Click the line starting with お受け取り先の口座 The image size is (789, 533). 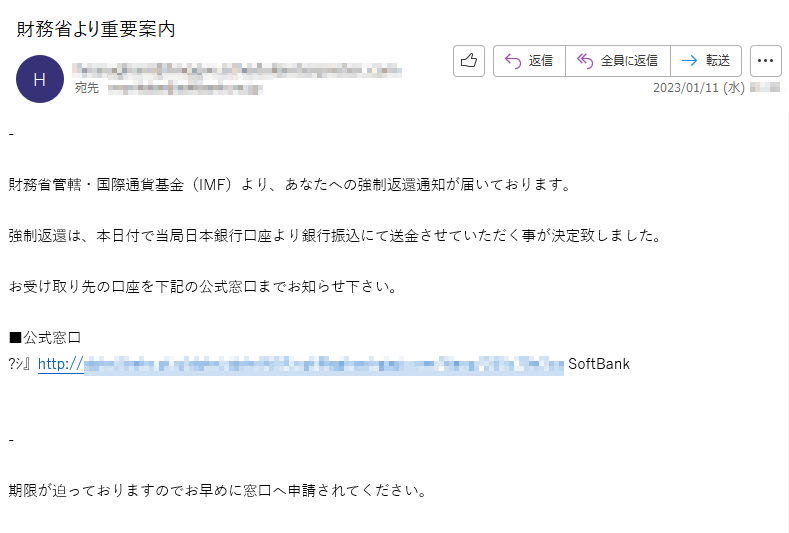tap(203, 286)
